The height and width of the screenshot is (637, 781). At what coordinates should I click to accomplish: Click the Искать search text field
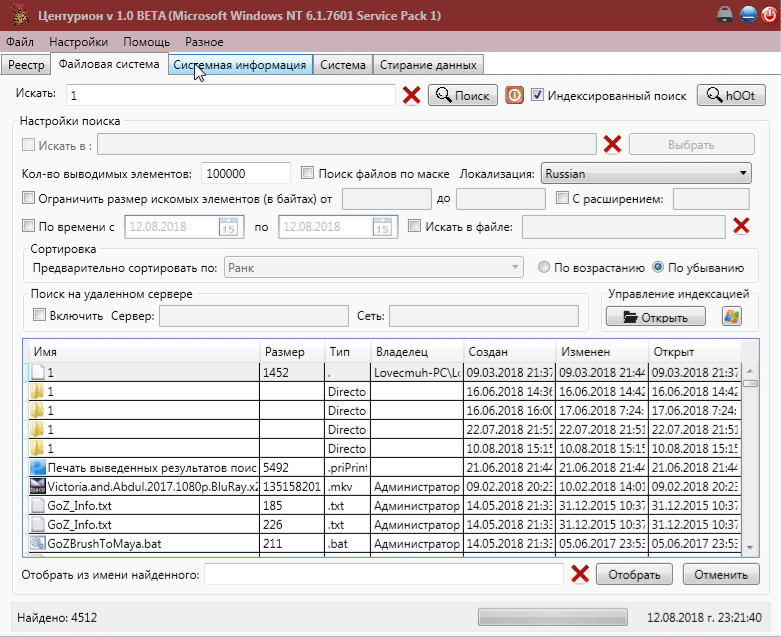click(231, 95)
